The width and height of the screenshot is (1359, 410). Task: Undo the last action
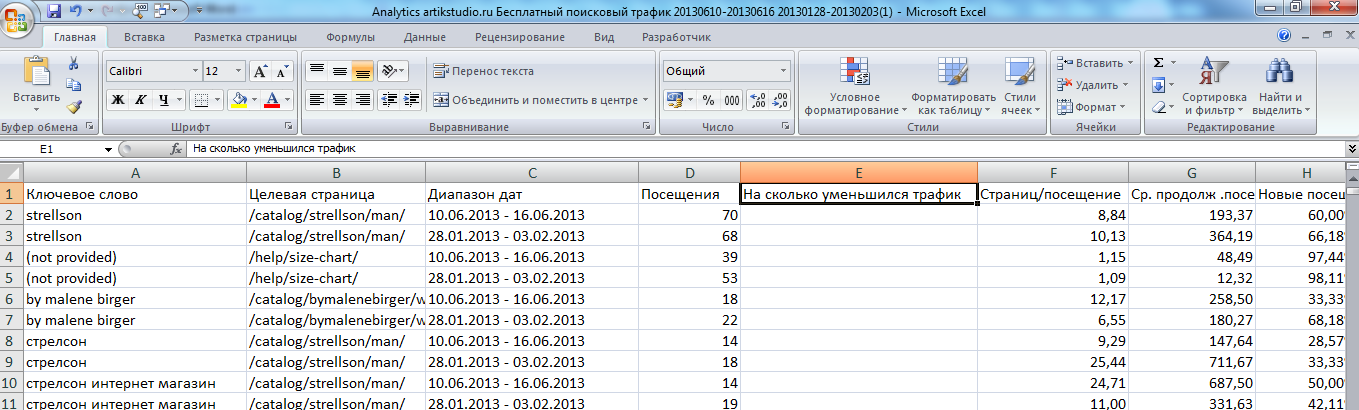coord(78,10)
